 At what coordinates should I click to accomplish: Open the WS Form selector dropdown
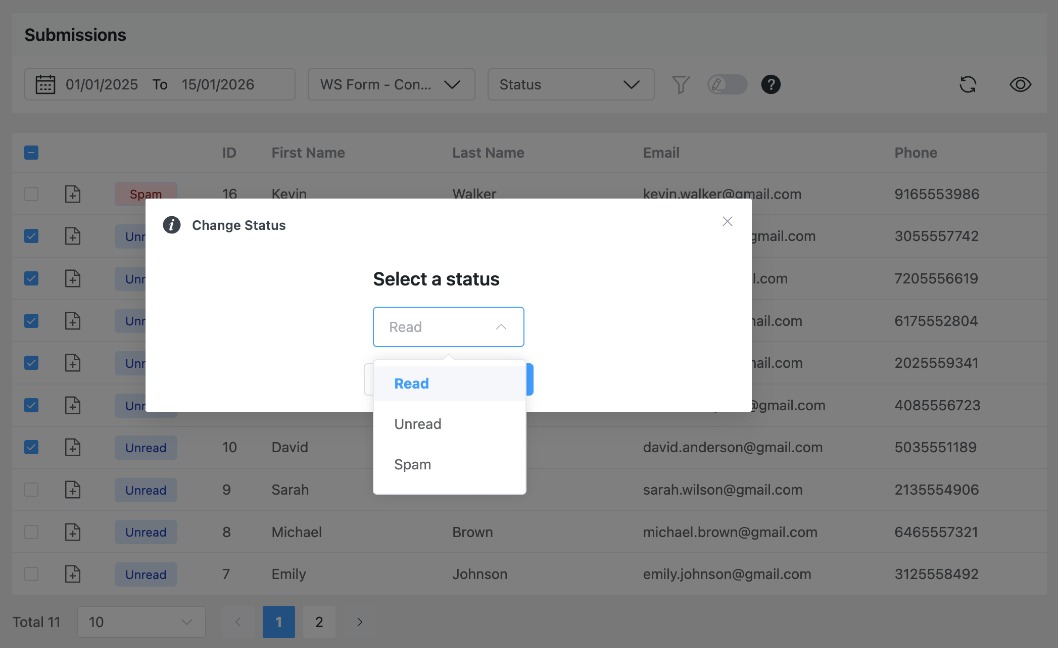click(391, 84)
